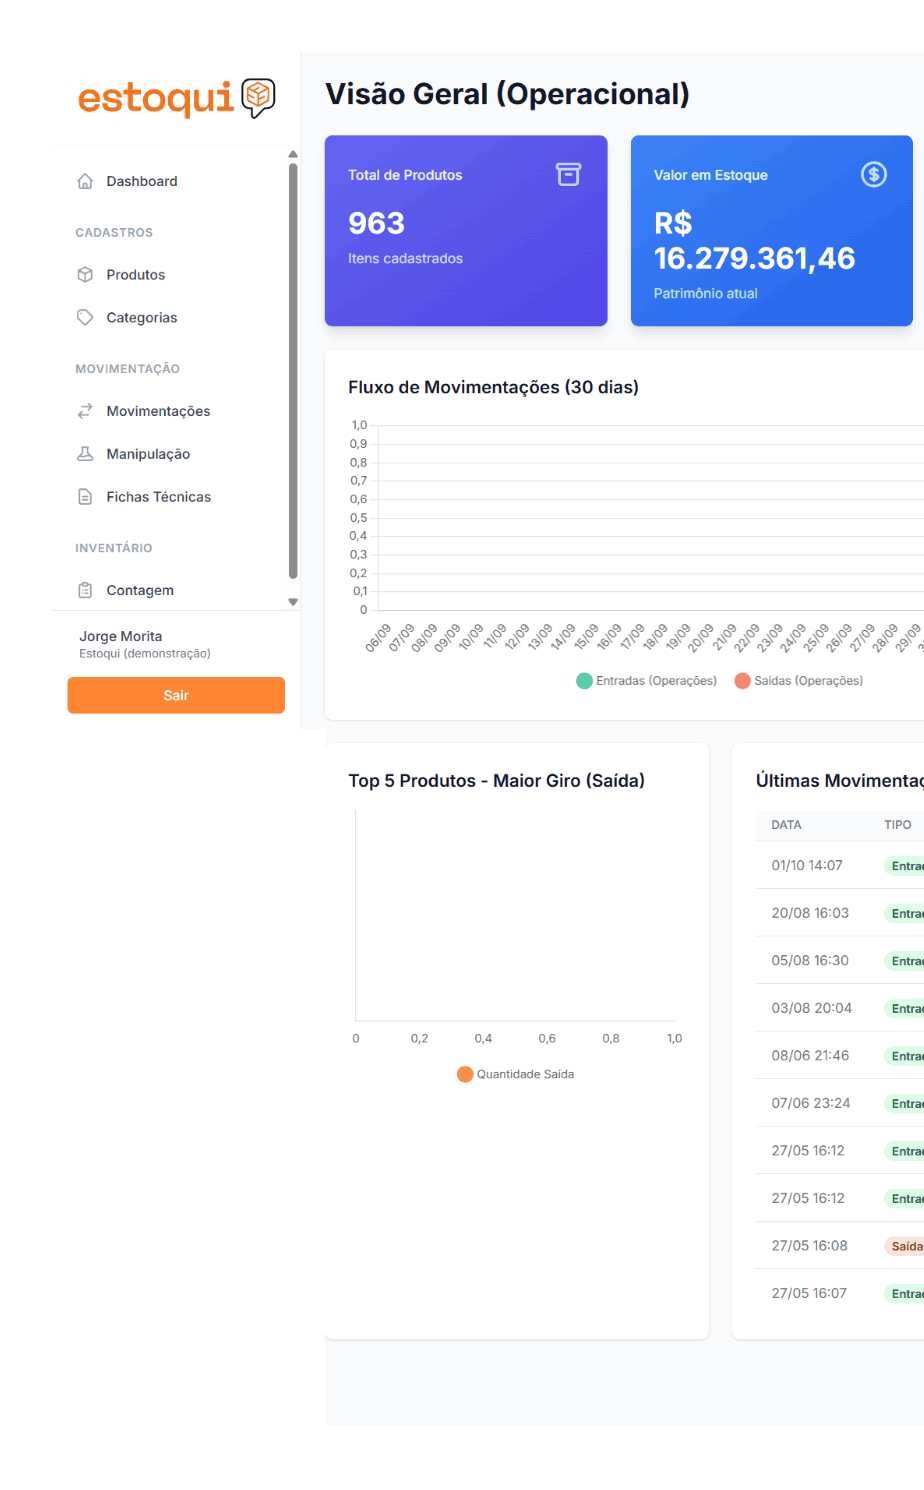Click the sidebar scrollbar down arrow
Screen dimensions: 924x1490
(293, 602)
